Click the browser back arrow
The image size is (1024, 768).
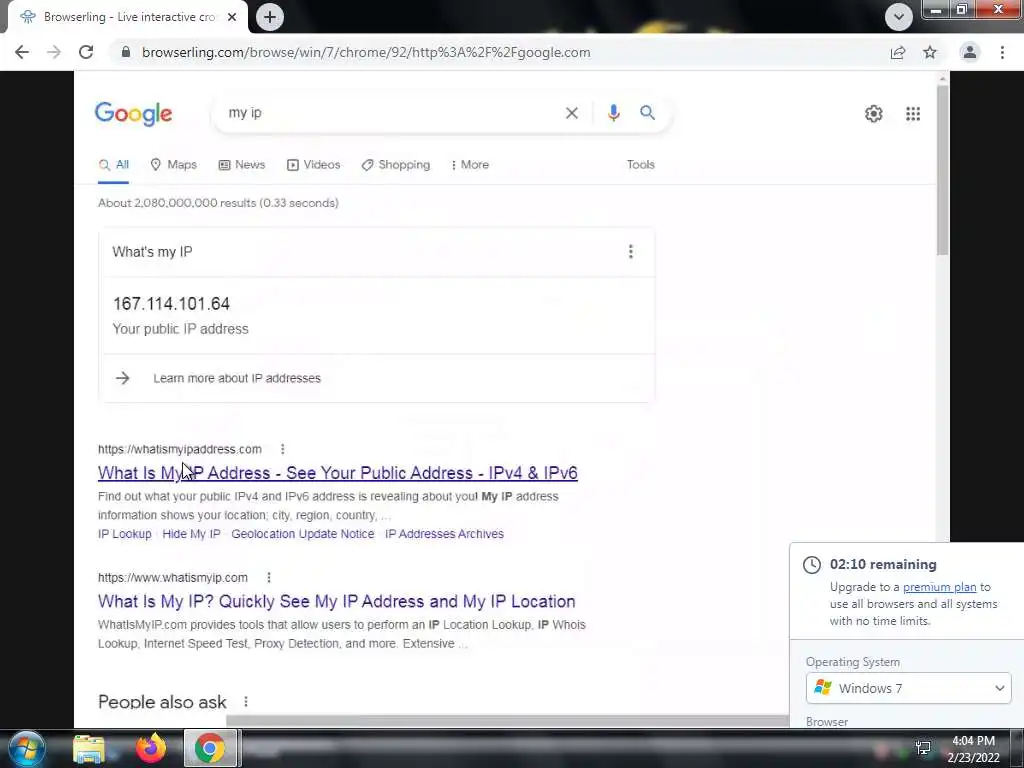click(x=22, y=52)
